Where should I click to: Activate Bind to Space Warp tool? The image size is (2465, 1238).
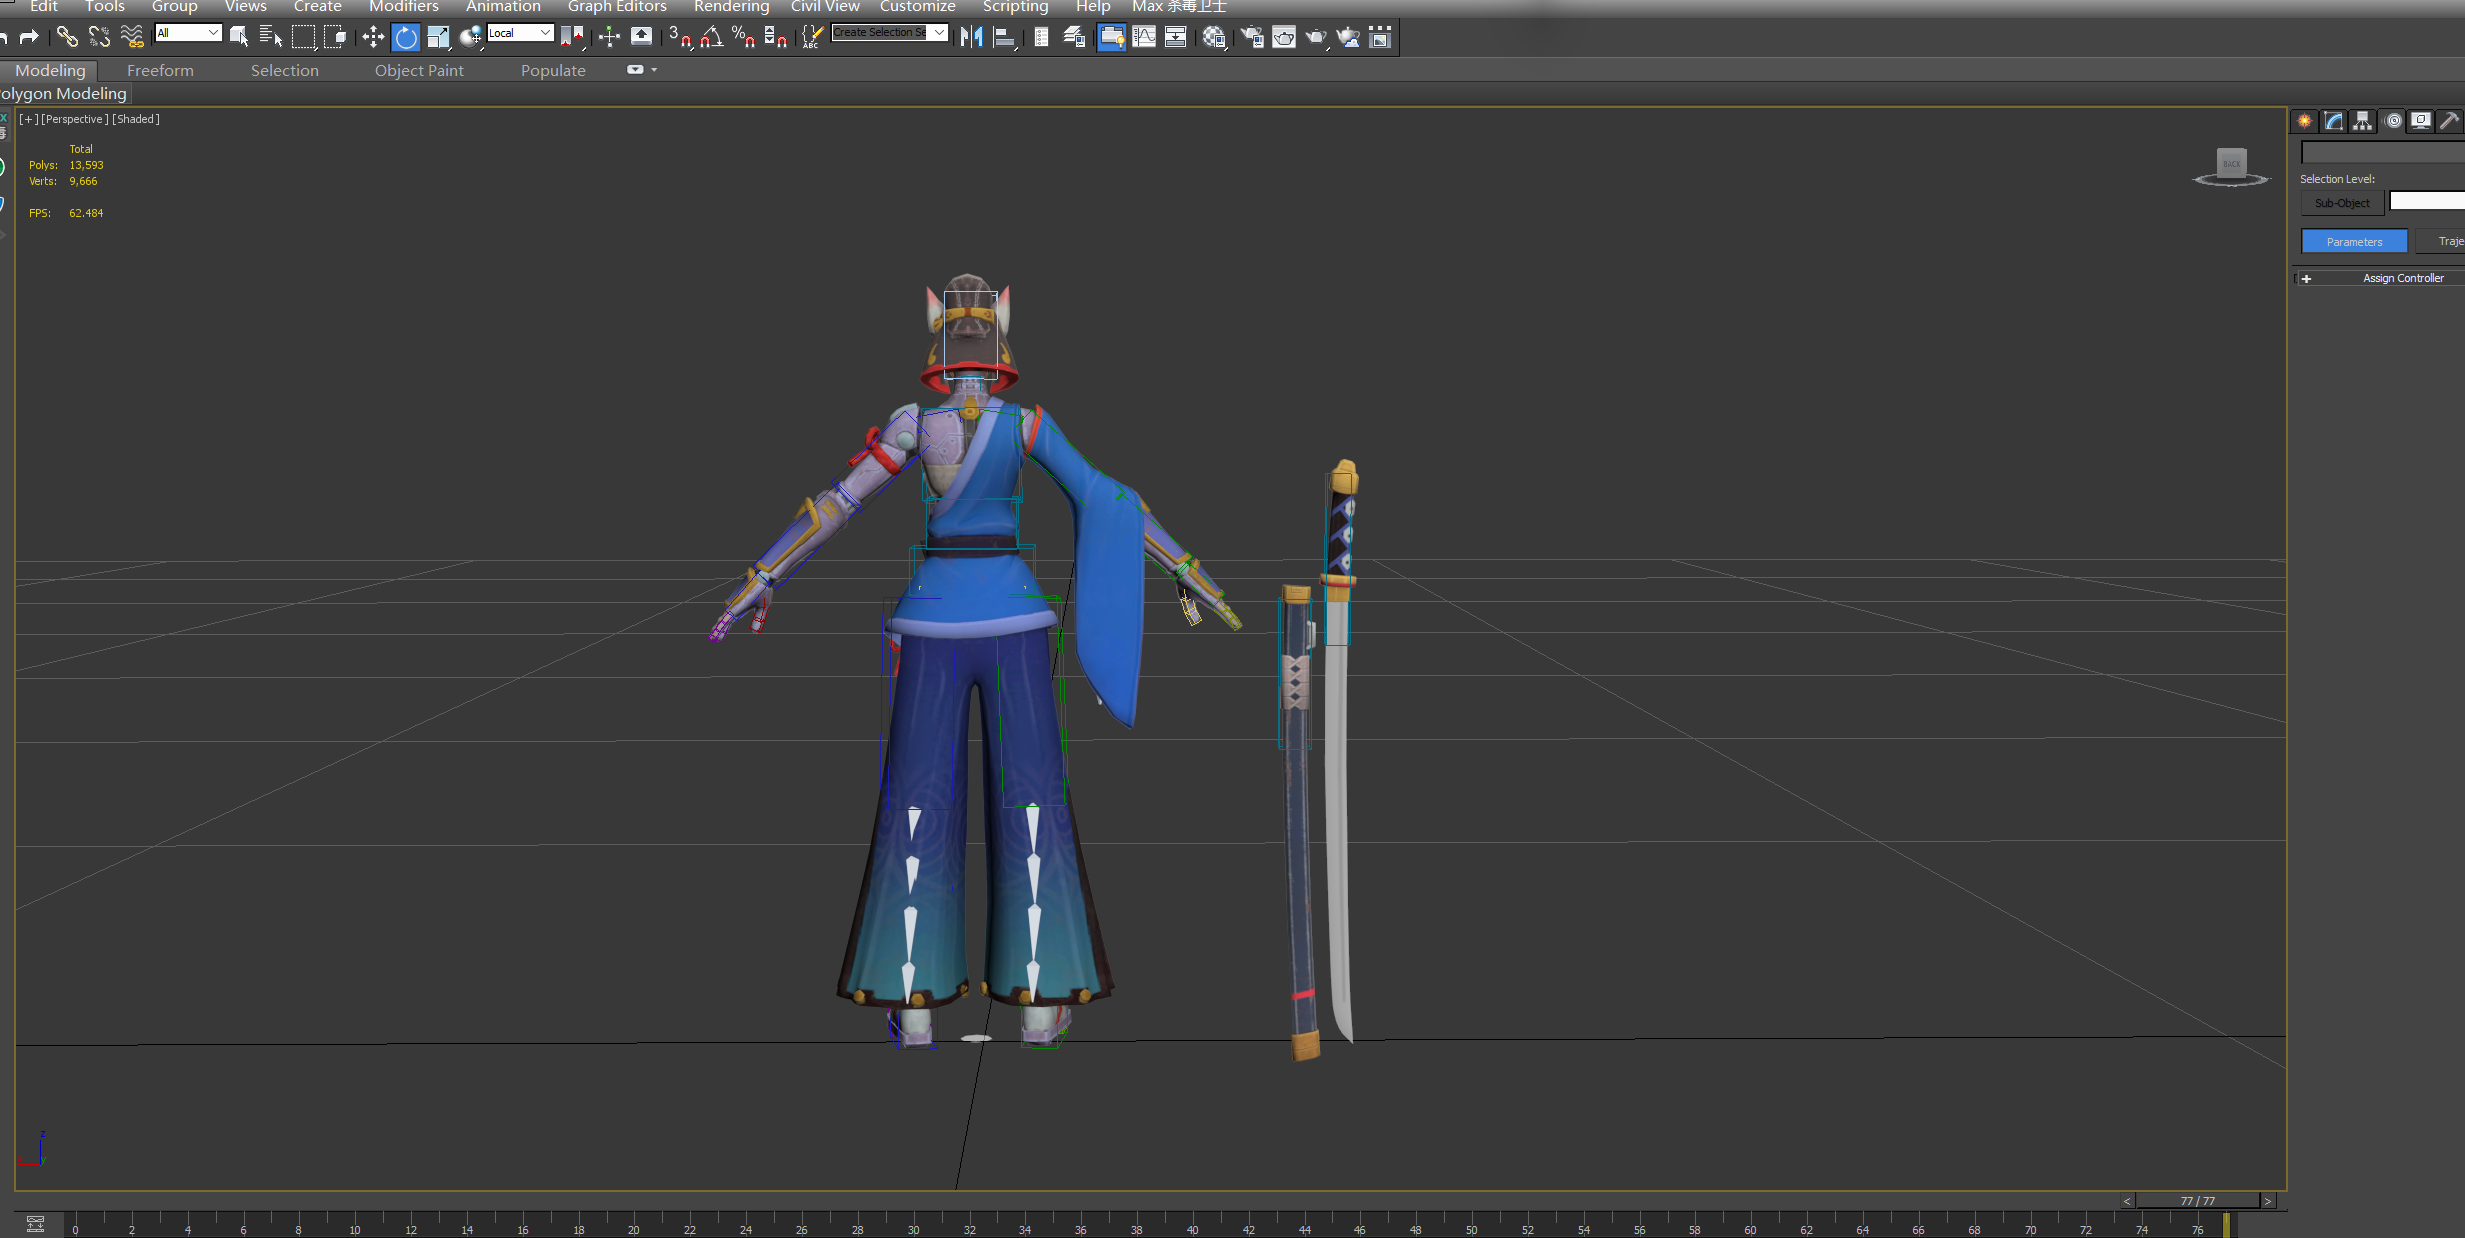(132, 37)
